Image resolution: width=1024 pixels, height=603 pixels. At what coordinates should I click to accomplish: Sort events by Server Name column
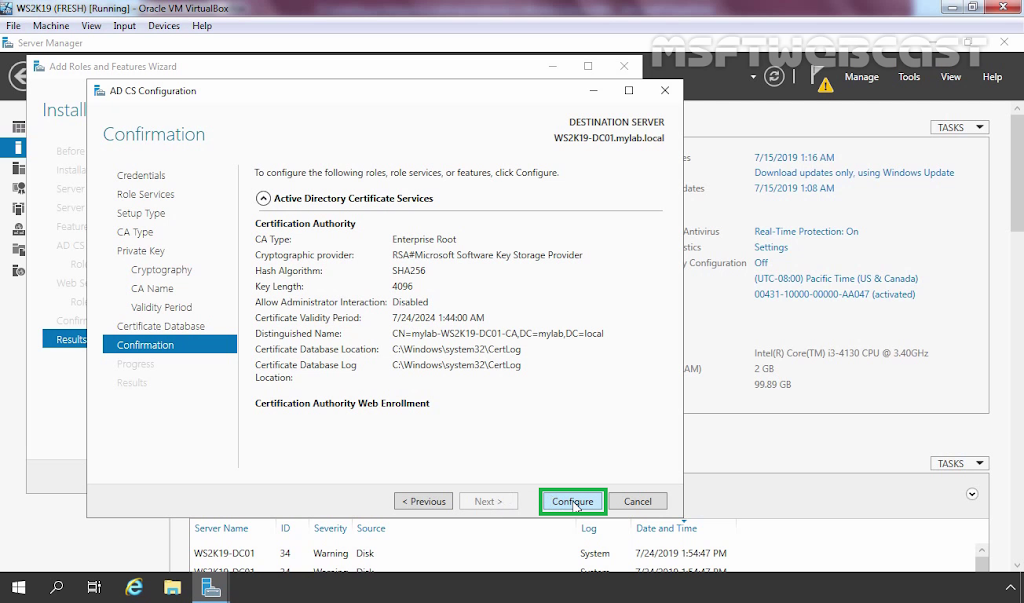click(221, 528)
